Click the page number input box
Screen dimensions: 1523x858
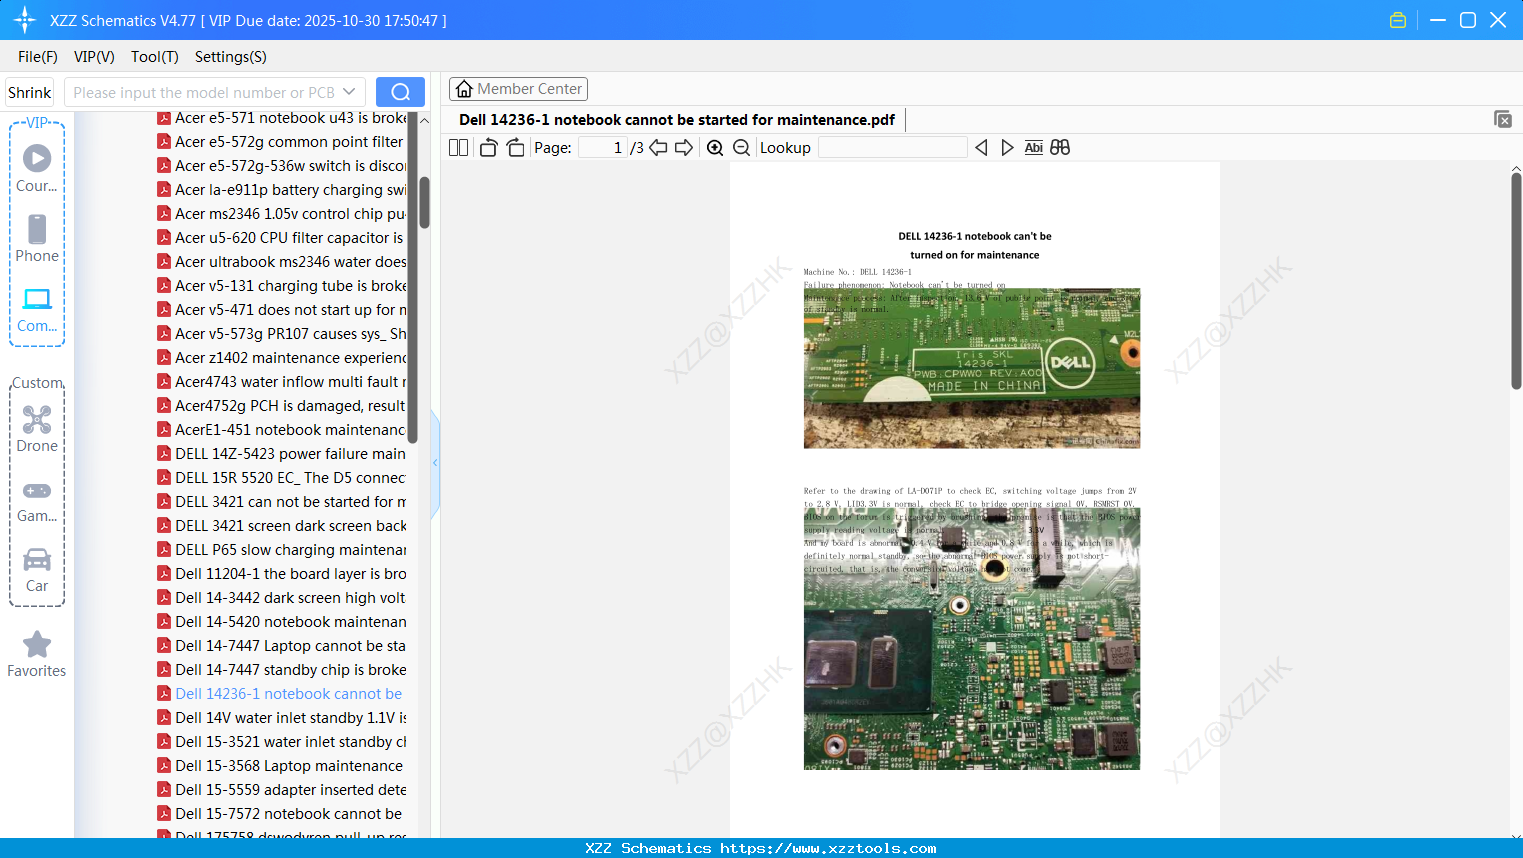click(x=603, y=148)
